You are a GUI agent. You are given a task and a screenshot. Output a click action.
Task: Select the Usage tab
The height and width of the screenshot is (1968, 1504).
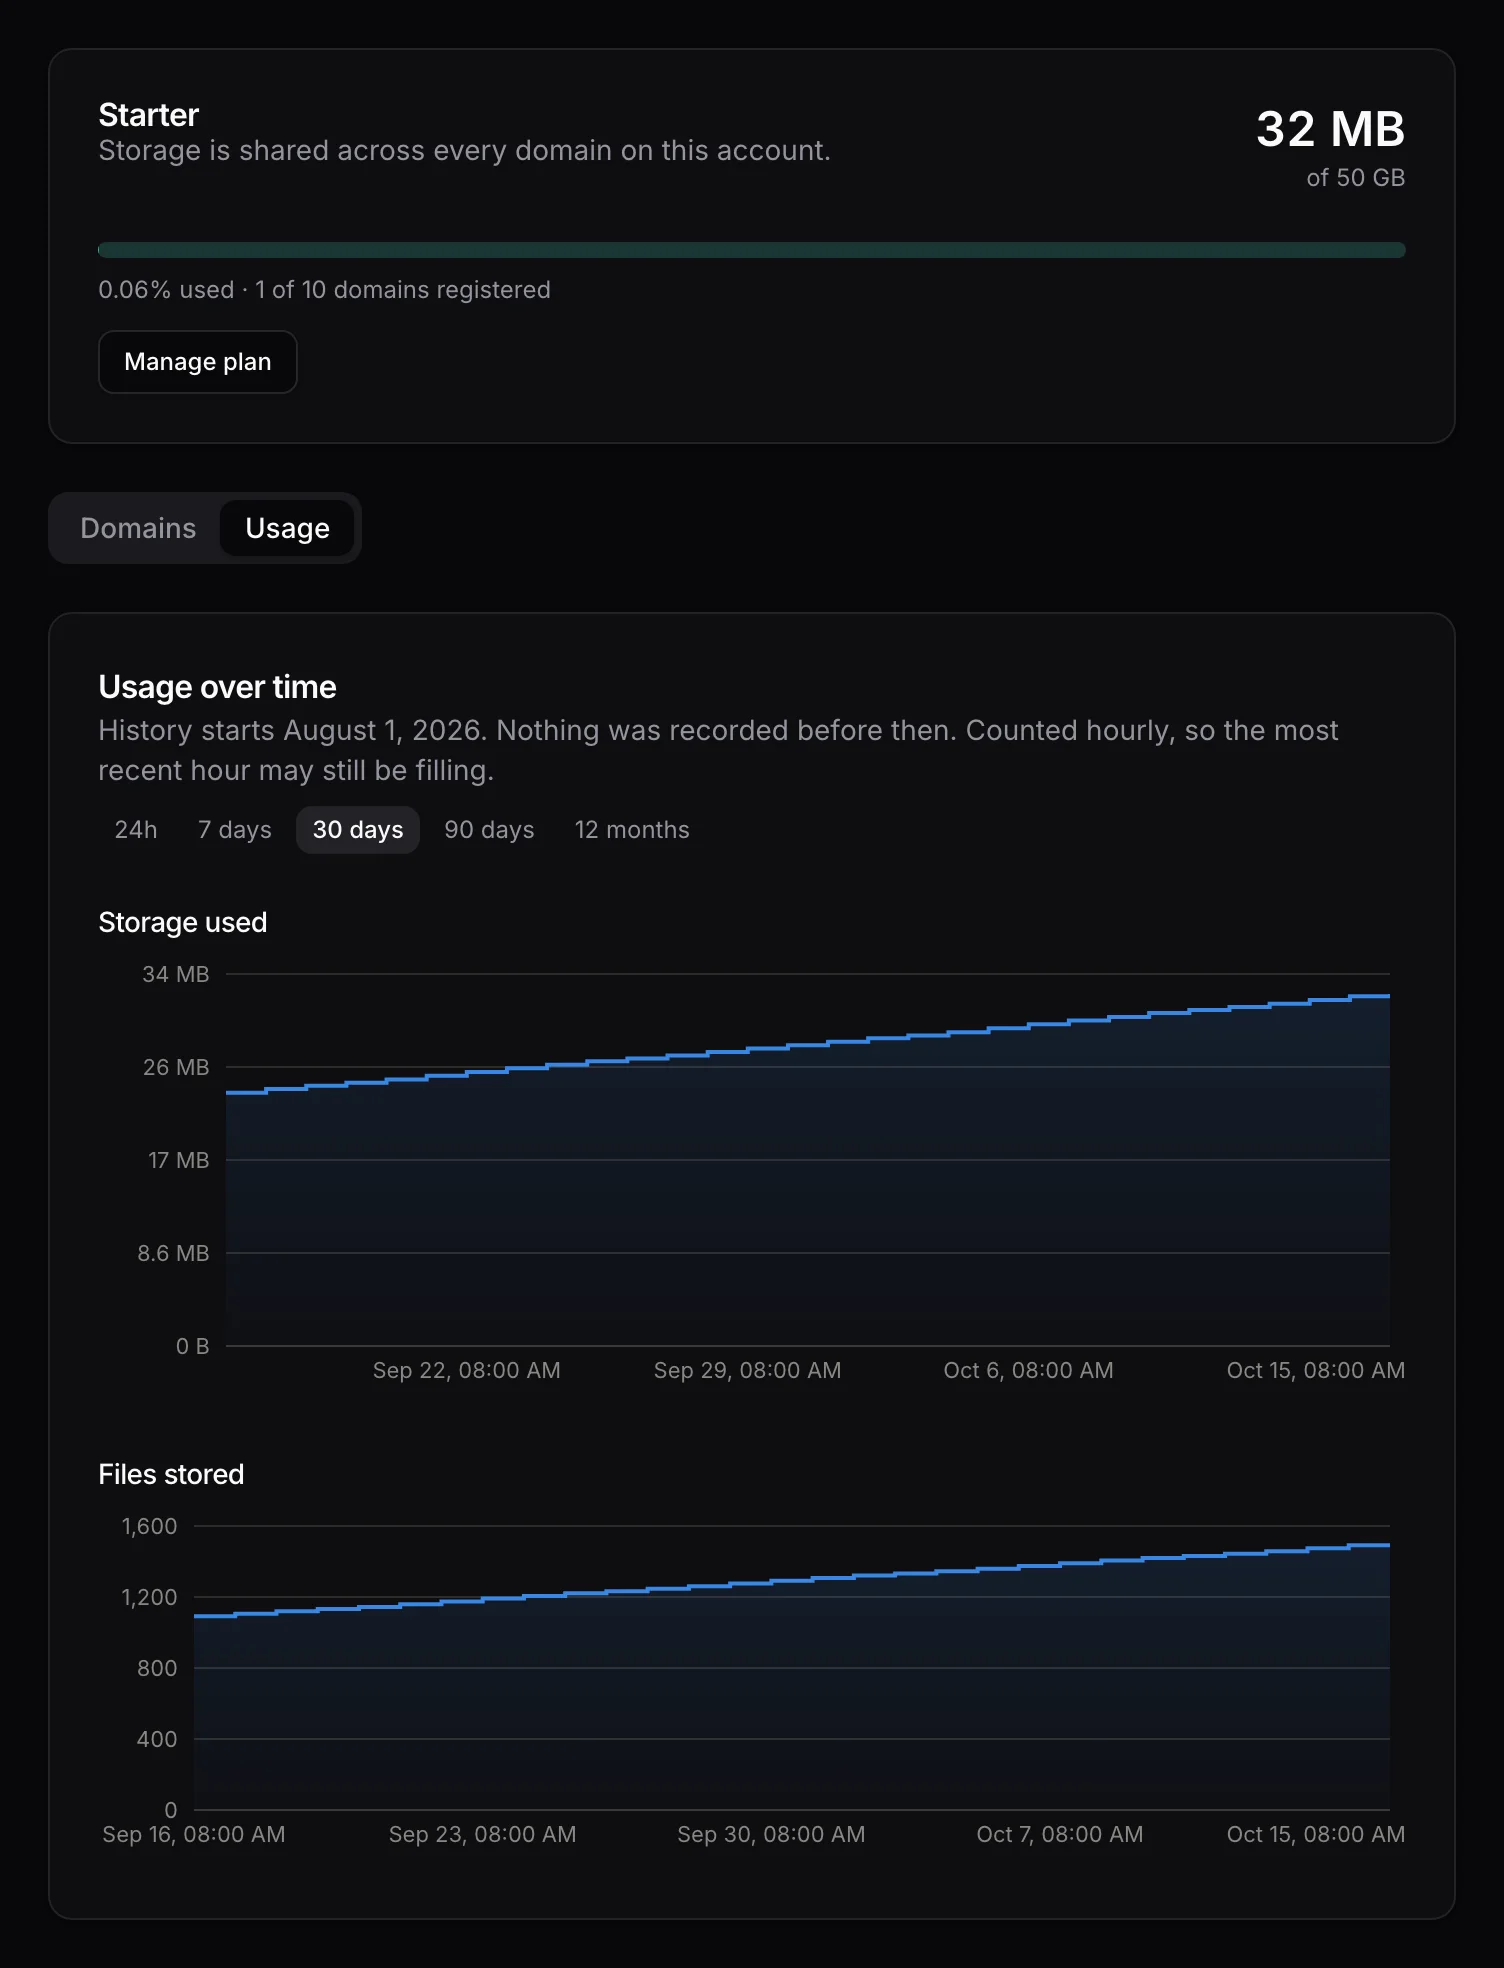(287, 528)
